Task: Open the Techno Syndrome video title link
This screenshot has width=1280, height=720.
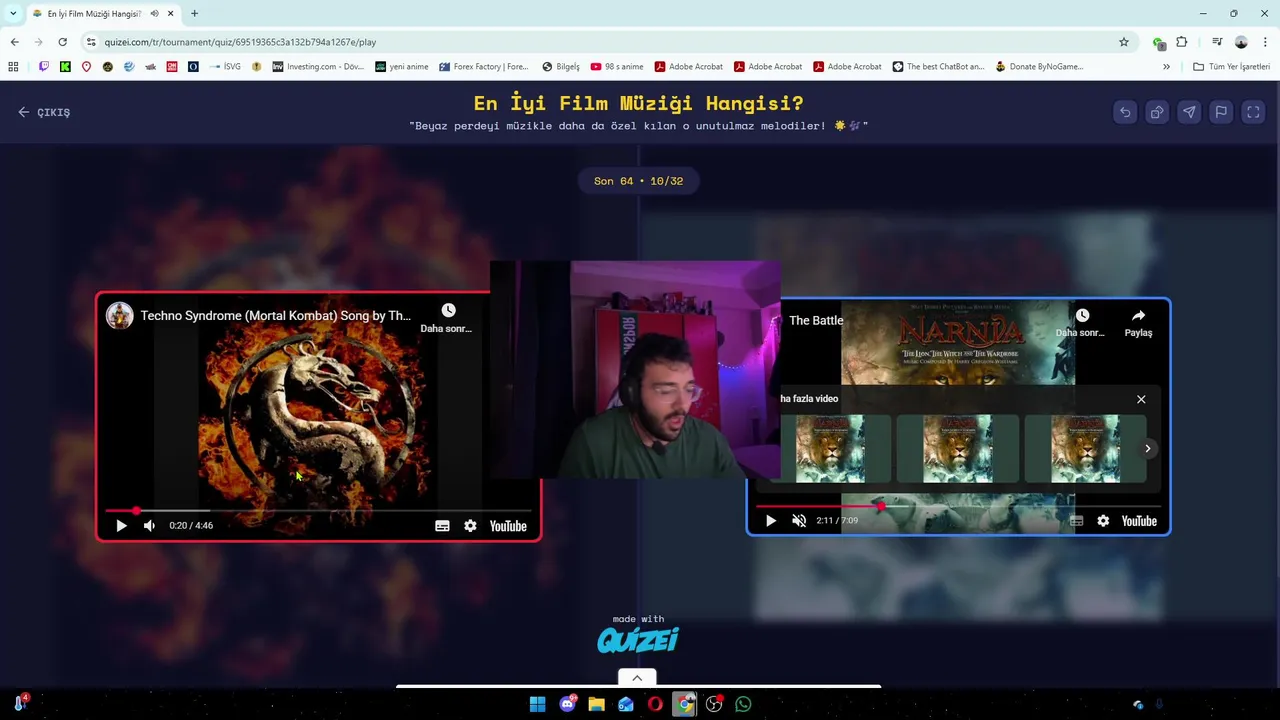Action: (x=275, y=315)
